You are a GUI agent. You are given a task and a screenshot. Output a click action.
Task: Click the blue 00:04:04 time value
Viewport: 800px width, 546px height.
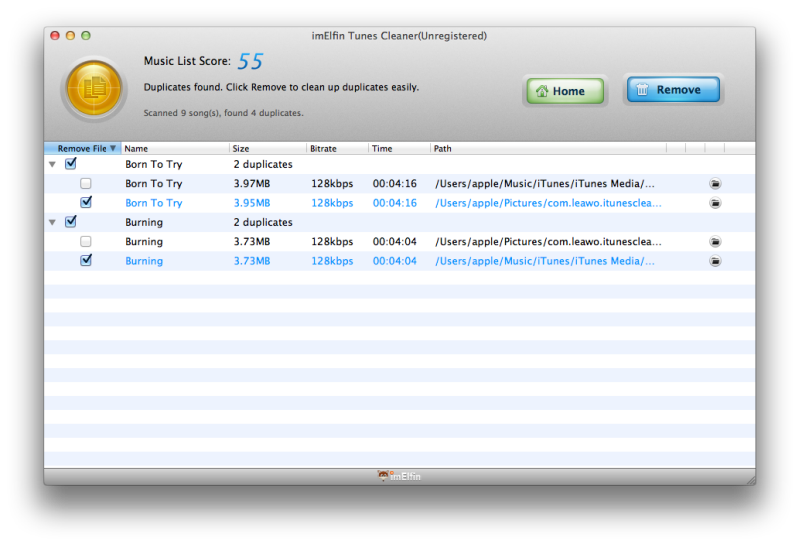pos(394,261)
